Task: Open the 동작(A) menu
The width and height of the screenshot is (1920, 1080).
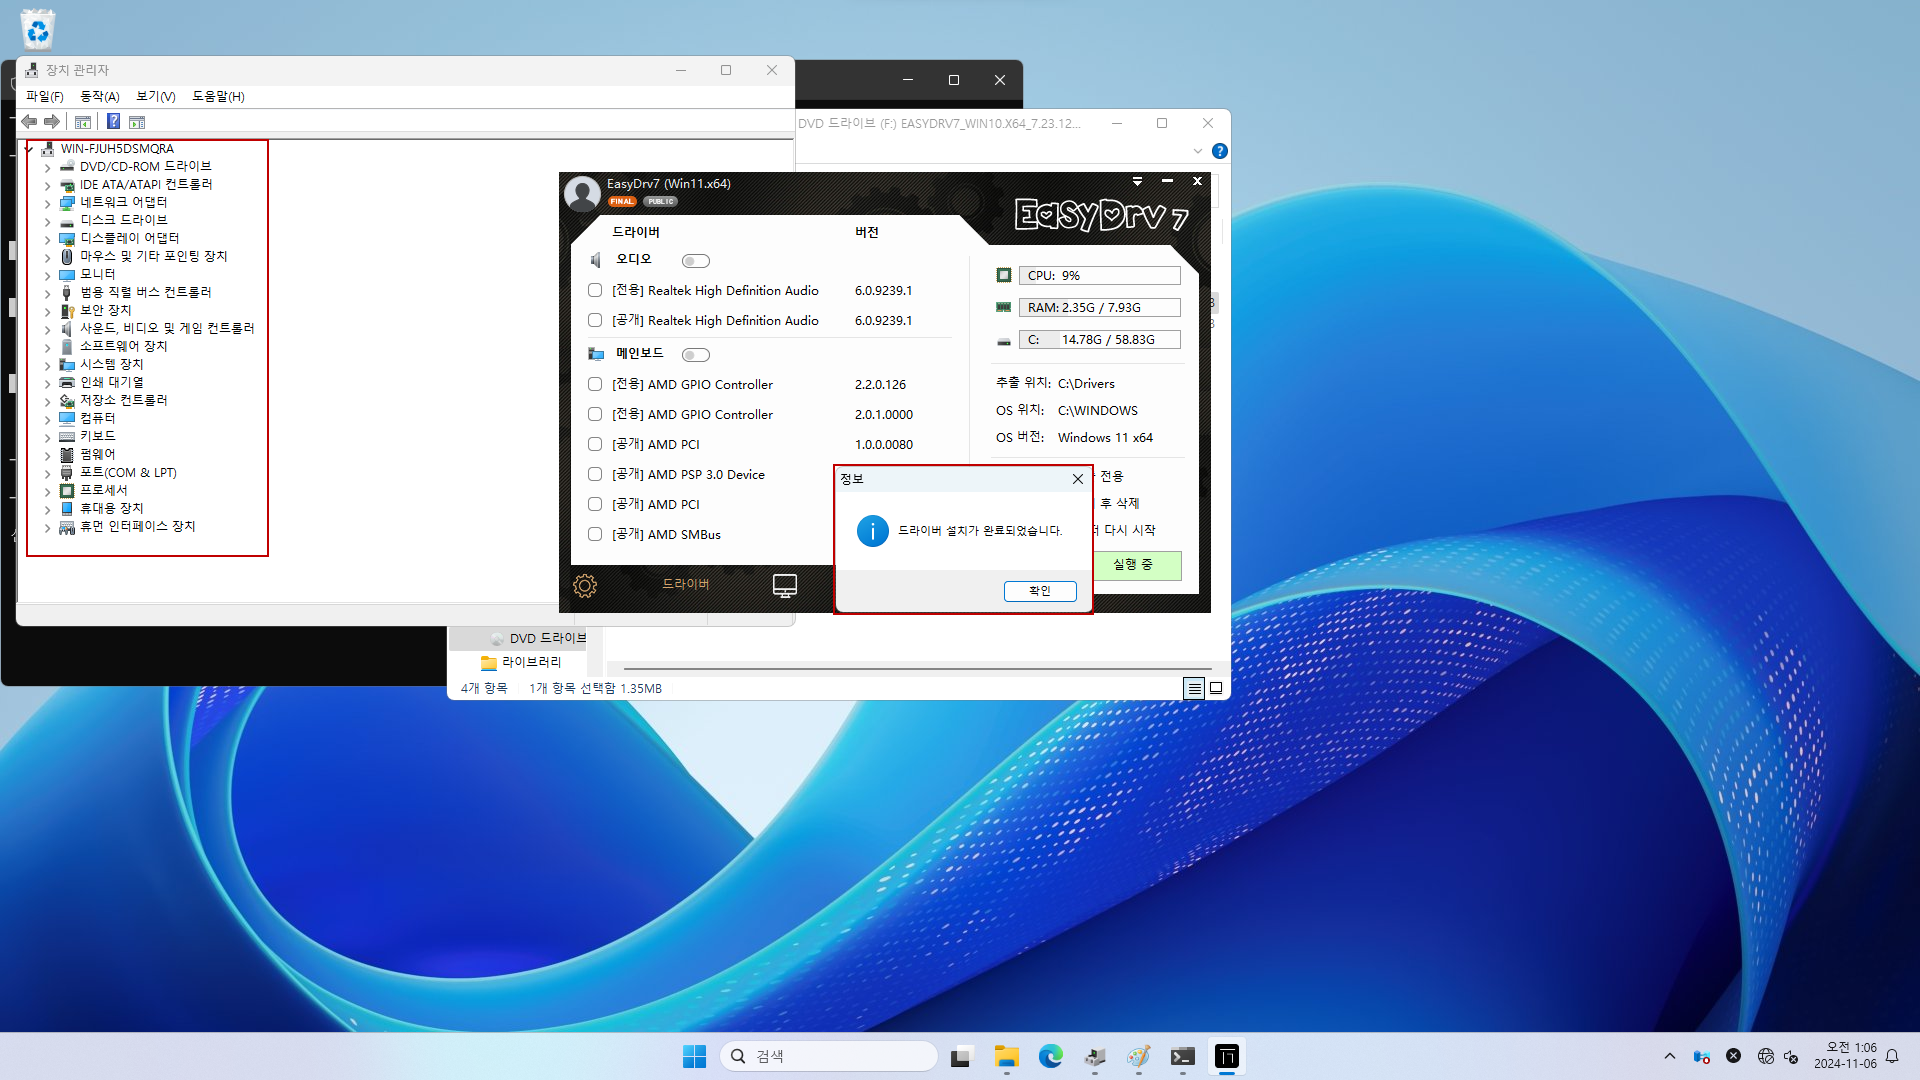Action: click(99, 96)
